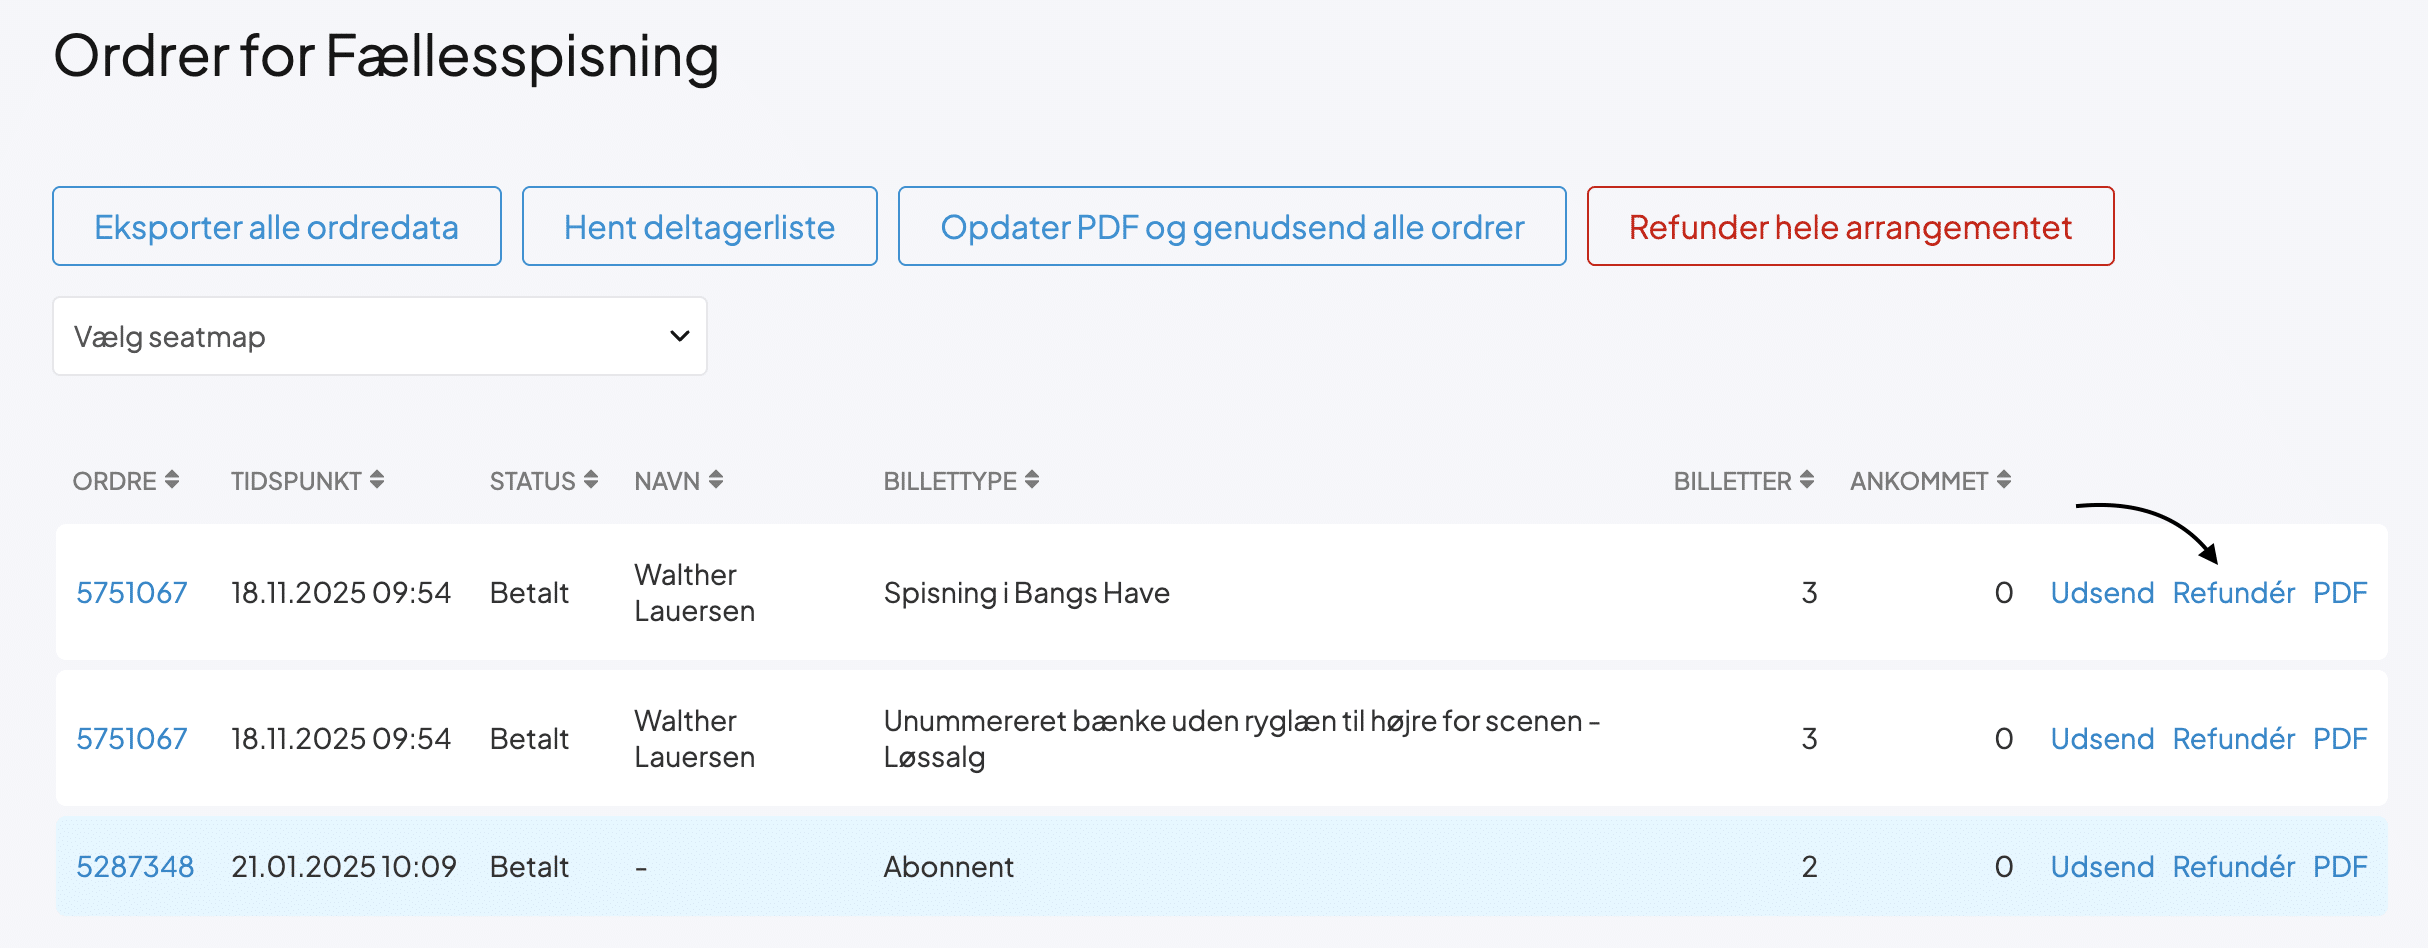Sort orders by Ordre column icon

point(172,481)
